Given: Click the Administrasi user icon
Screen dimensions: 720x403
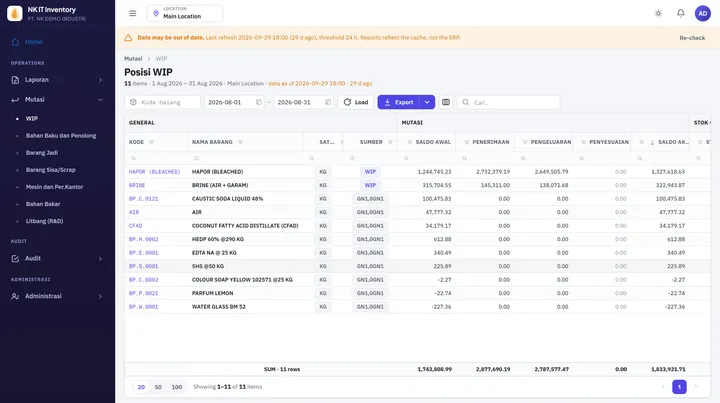Looking at the screenshot, I should pos(15,296).
